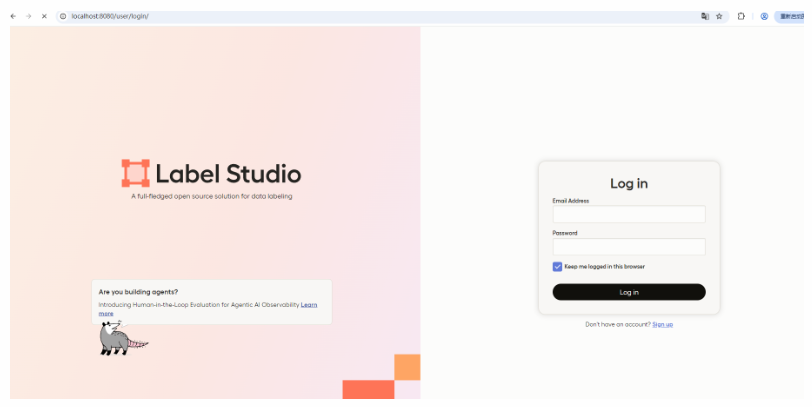The image size is (812, 407).
Task: Click the browser back arrow
Action: click(x=13, y=16)
